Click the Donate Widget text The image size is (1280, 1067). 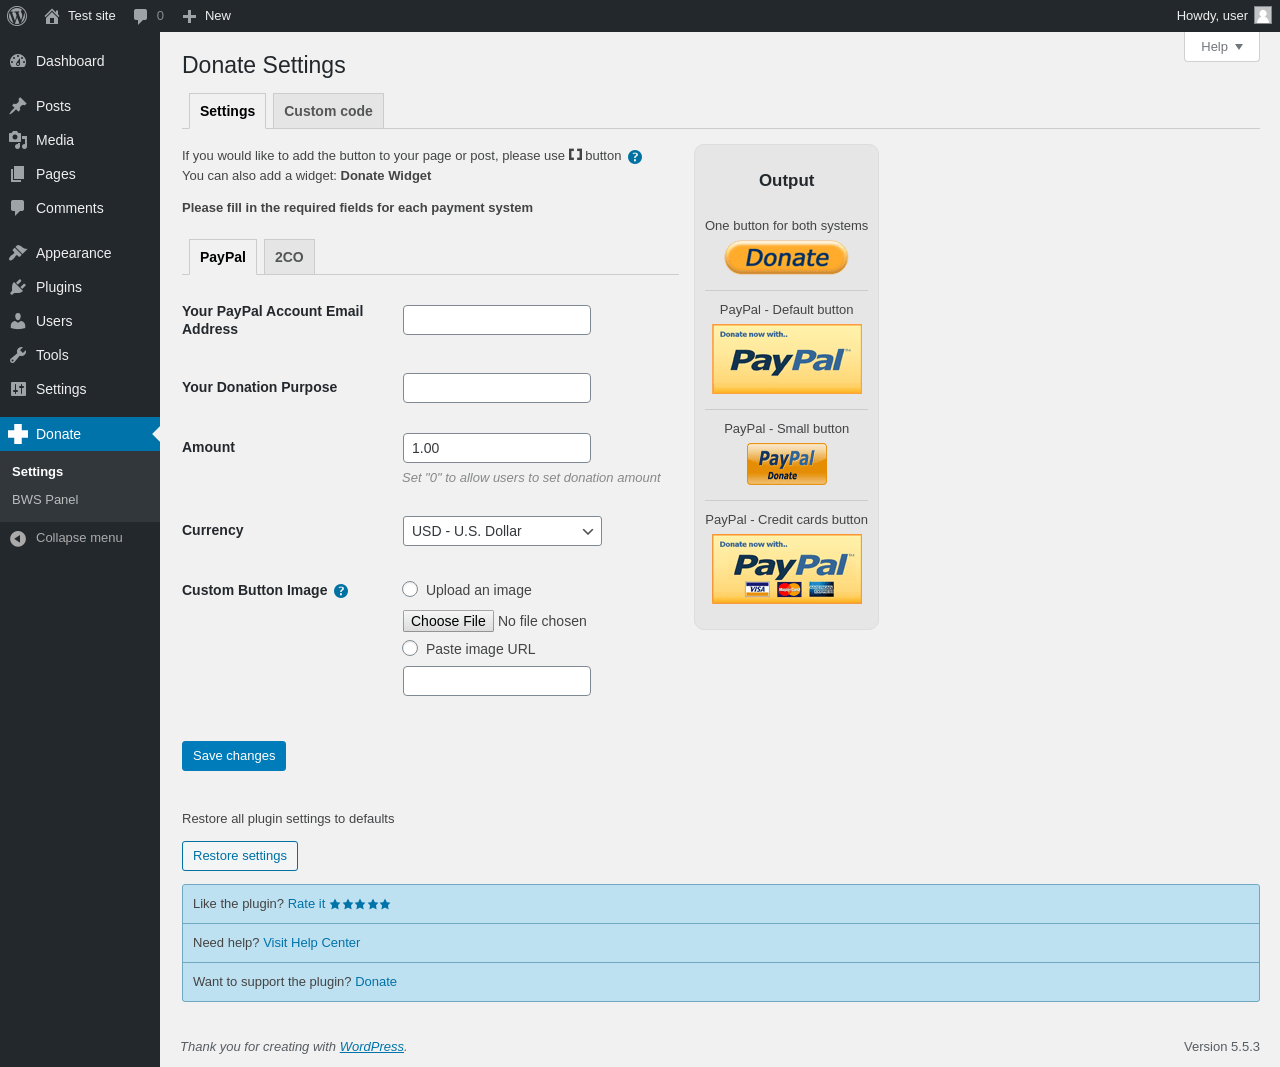coord(386,176)
